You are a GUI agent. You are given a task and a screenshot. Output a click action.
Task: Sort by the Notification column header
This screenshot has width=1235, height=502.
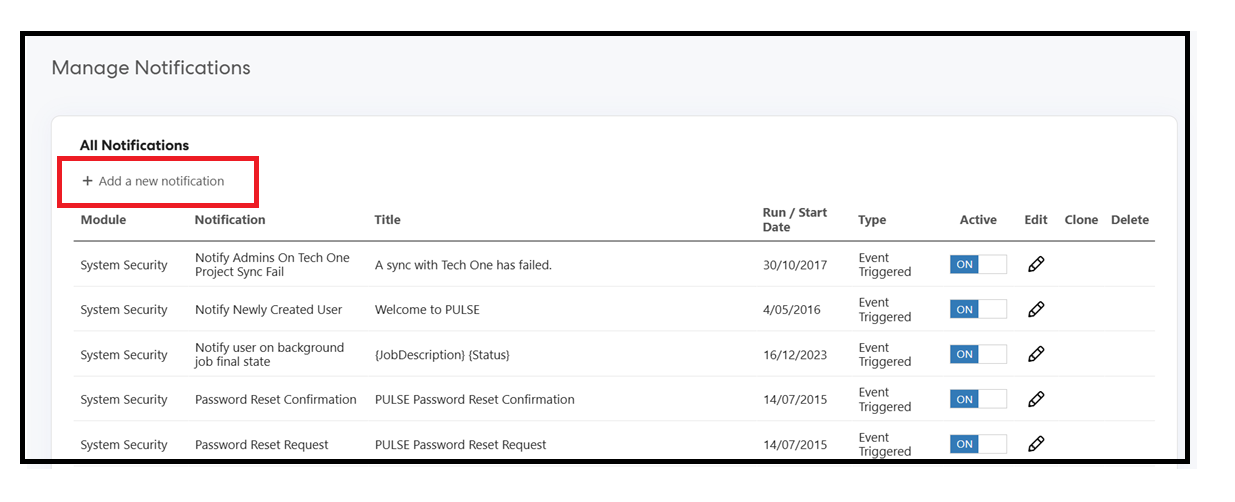tap(230, 219)
